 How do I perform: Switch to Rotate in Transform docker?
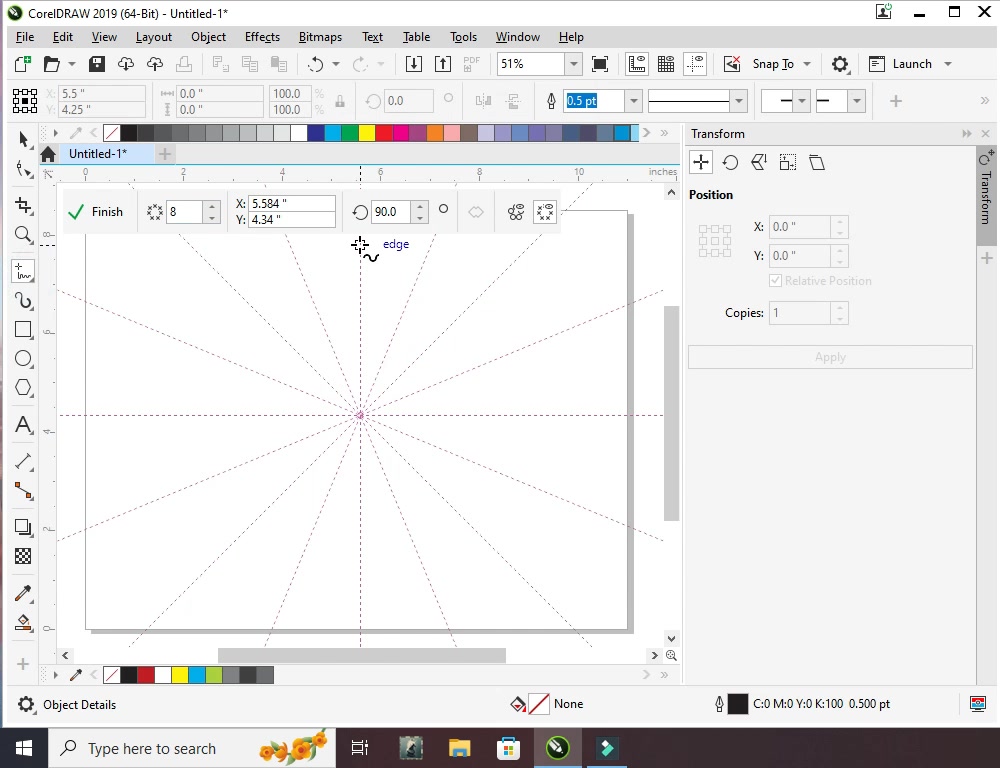coord(730,163)
